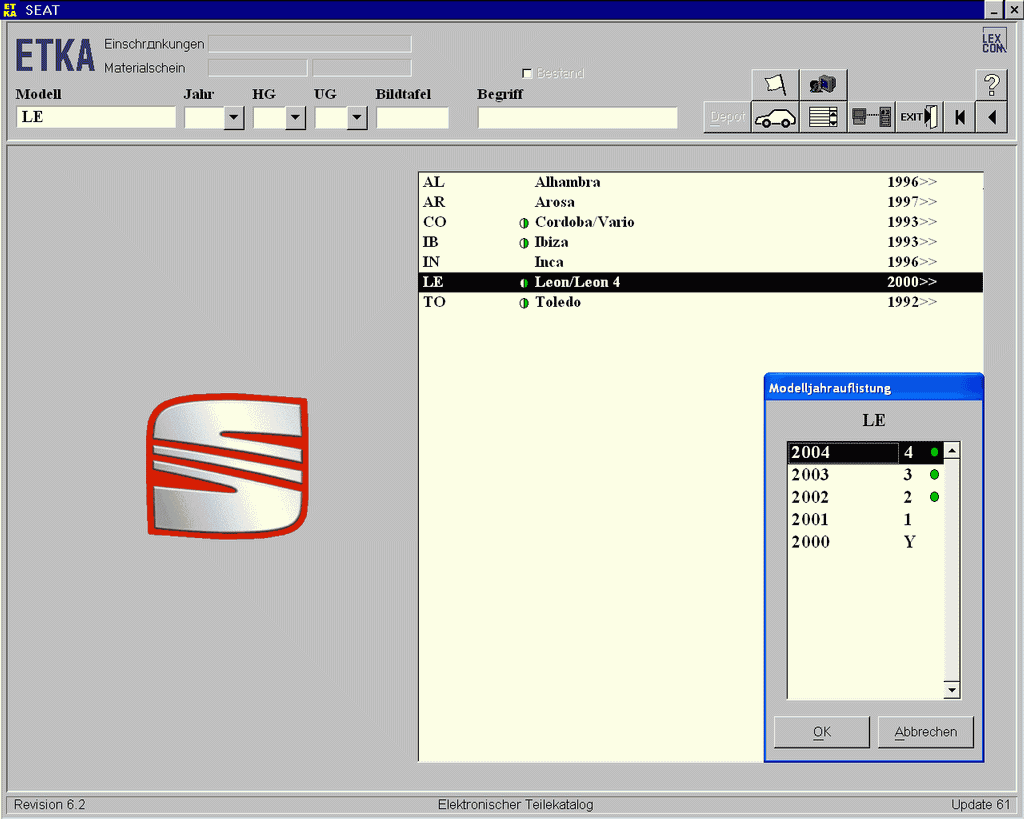Jump back to start with bar-arrow button
The width and height of the screenshot is (1024, 819).
959,118
